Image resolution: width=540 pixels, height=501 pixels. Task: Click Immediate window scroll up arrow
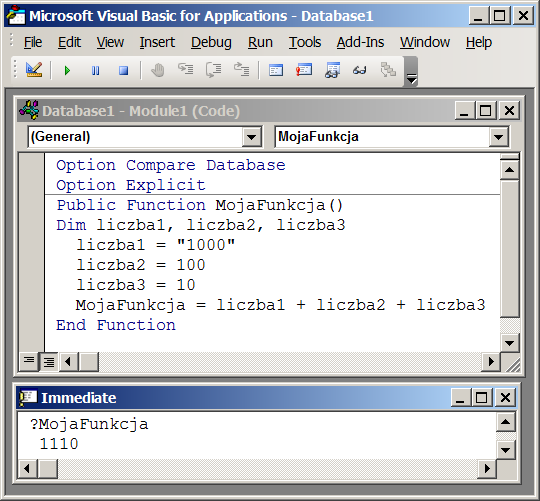coord(506,422)
